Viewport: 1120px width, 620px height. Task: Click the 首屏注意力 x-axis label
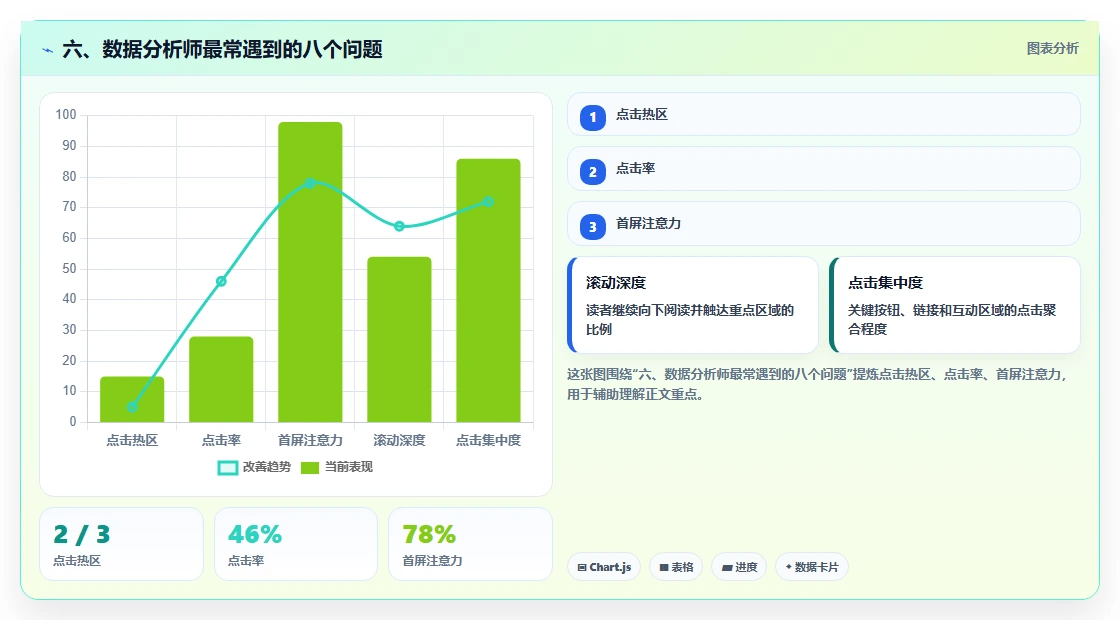click(310, 440)
